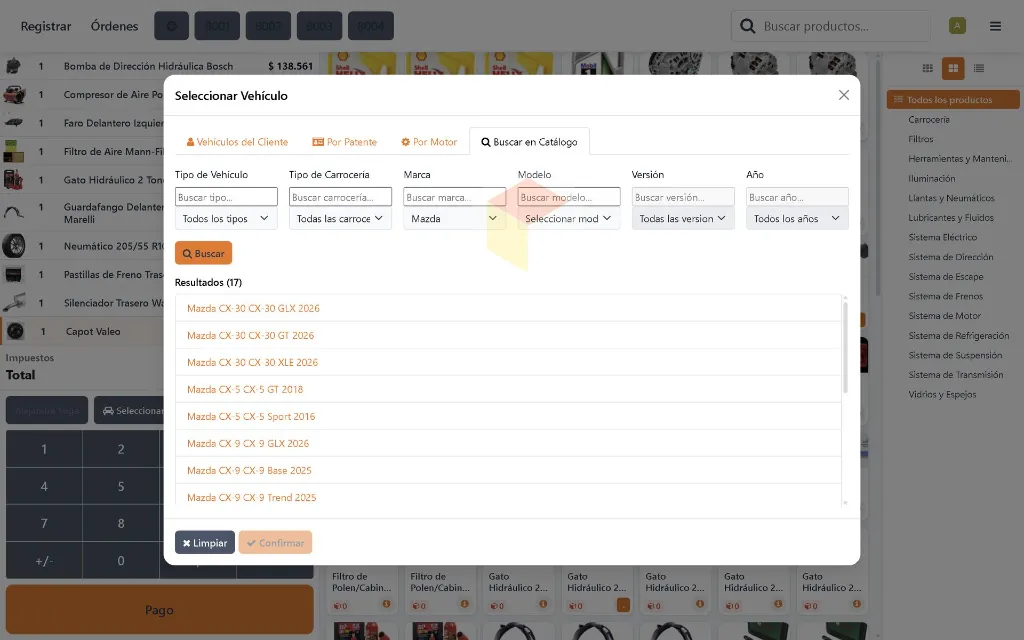Screen dimensions: 1024x640
Task: Open the Vehículos del Cliente tab
Action: pyautogui.click(x=237, y=142)
